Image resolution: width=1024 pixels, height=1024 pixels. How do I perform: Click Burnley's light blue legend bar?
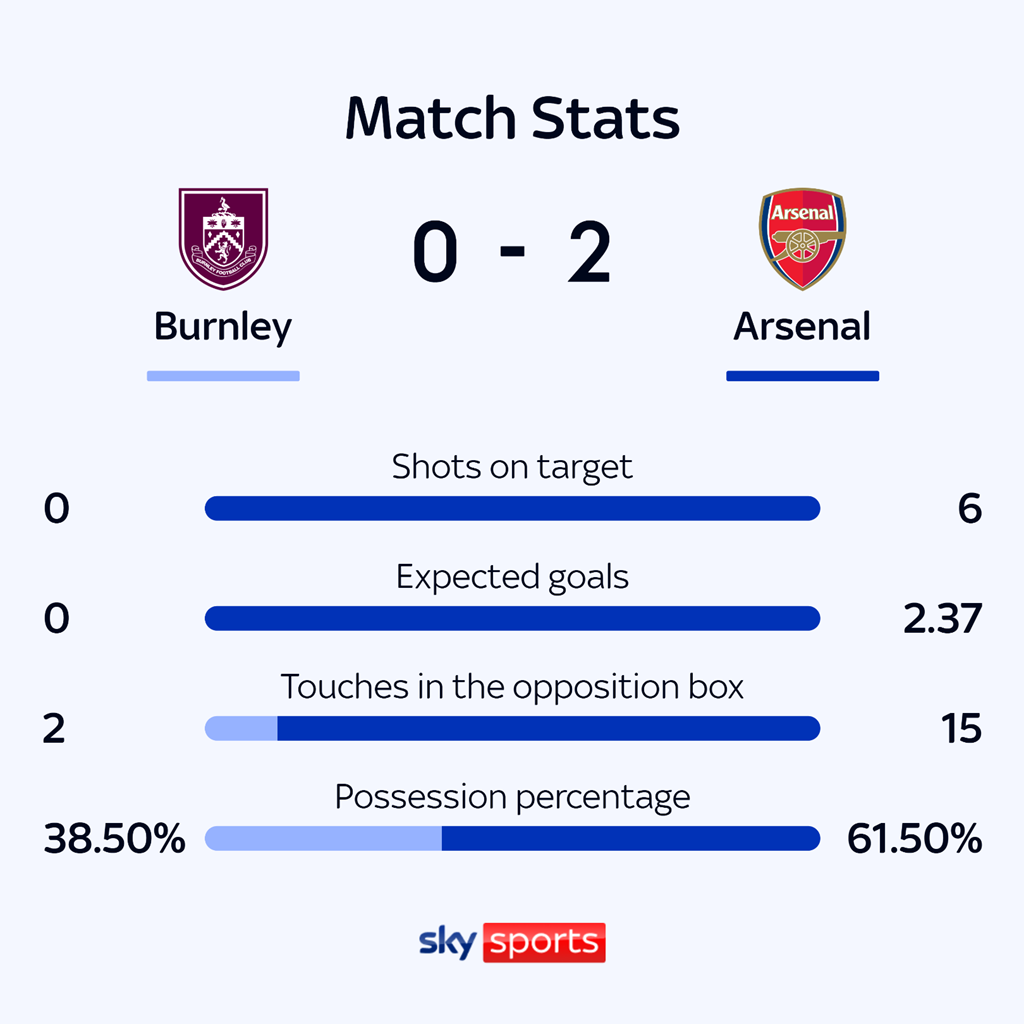point(223,376)
